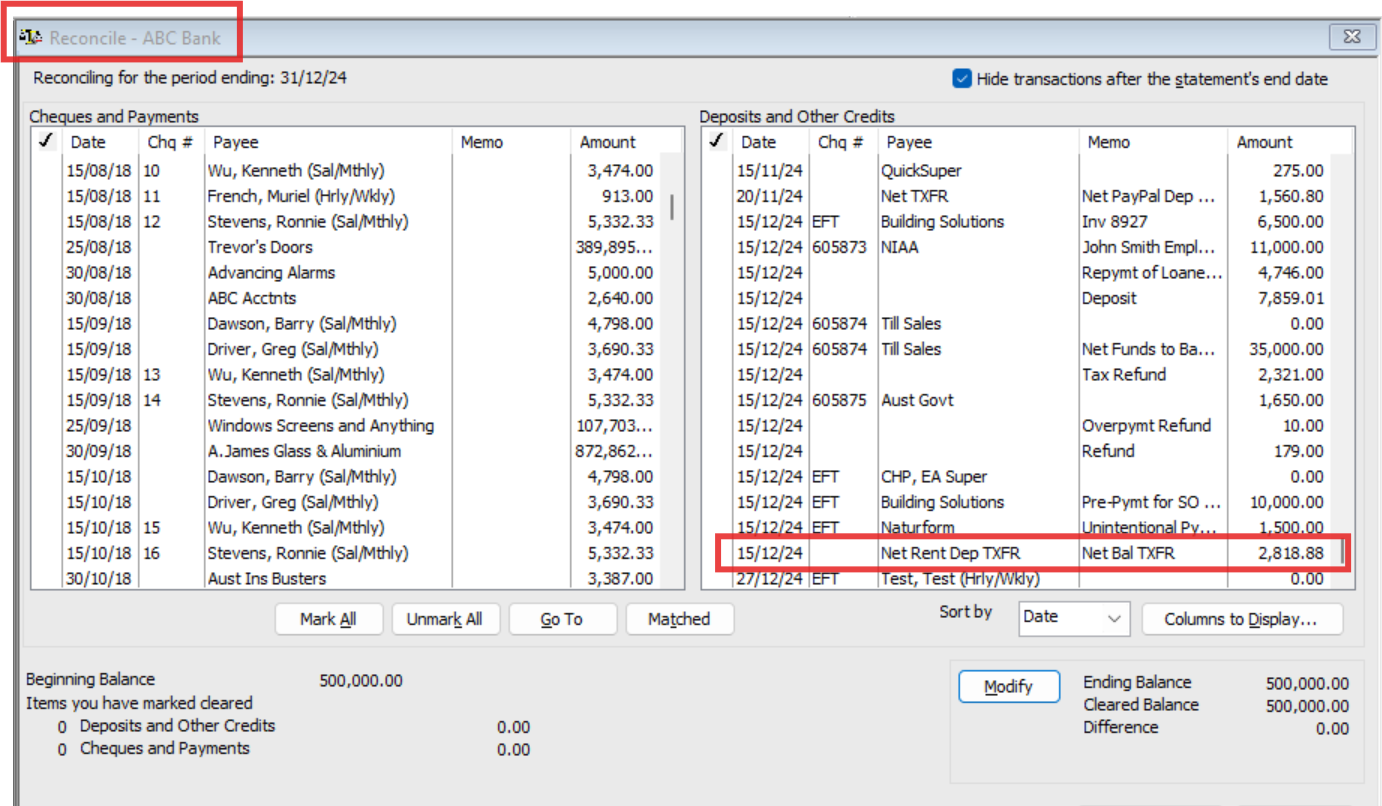Sort cheques by the Payee column header
Viewport: 1382px width, 806px height.
(328, 143)
